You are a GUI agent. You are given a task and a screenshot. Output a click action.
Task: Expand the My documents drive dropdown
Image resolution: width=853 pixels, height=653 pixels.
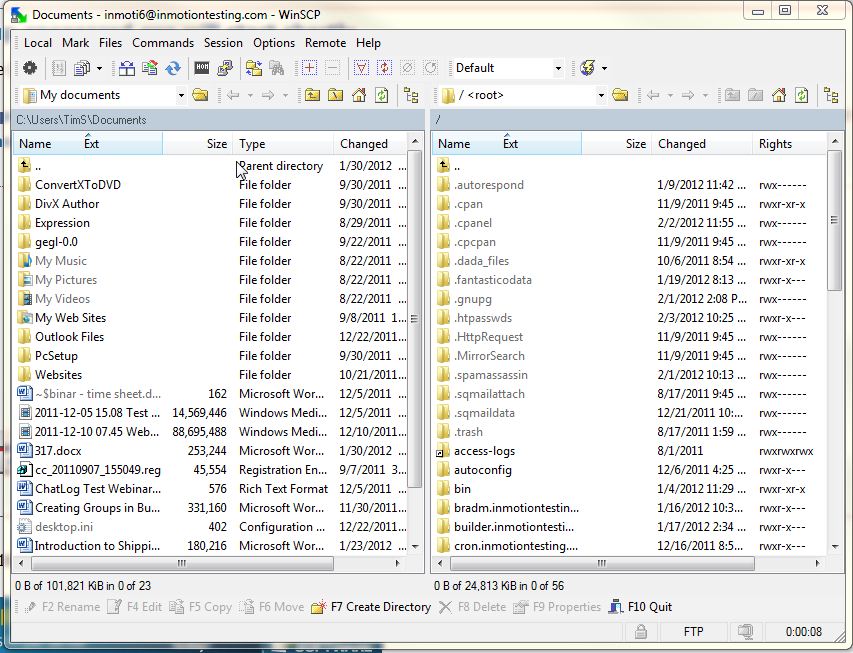click(181, 95)
